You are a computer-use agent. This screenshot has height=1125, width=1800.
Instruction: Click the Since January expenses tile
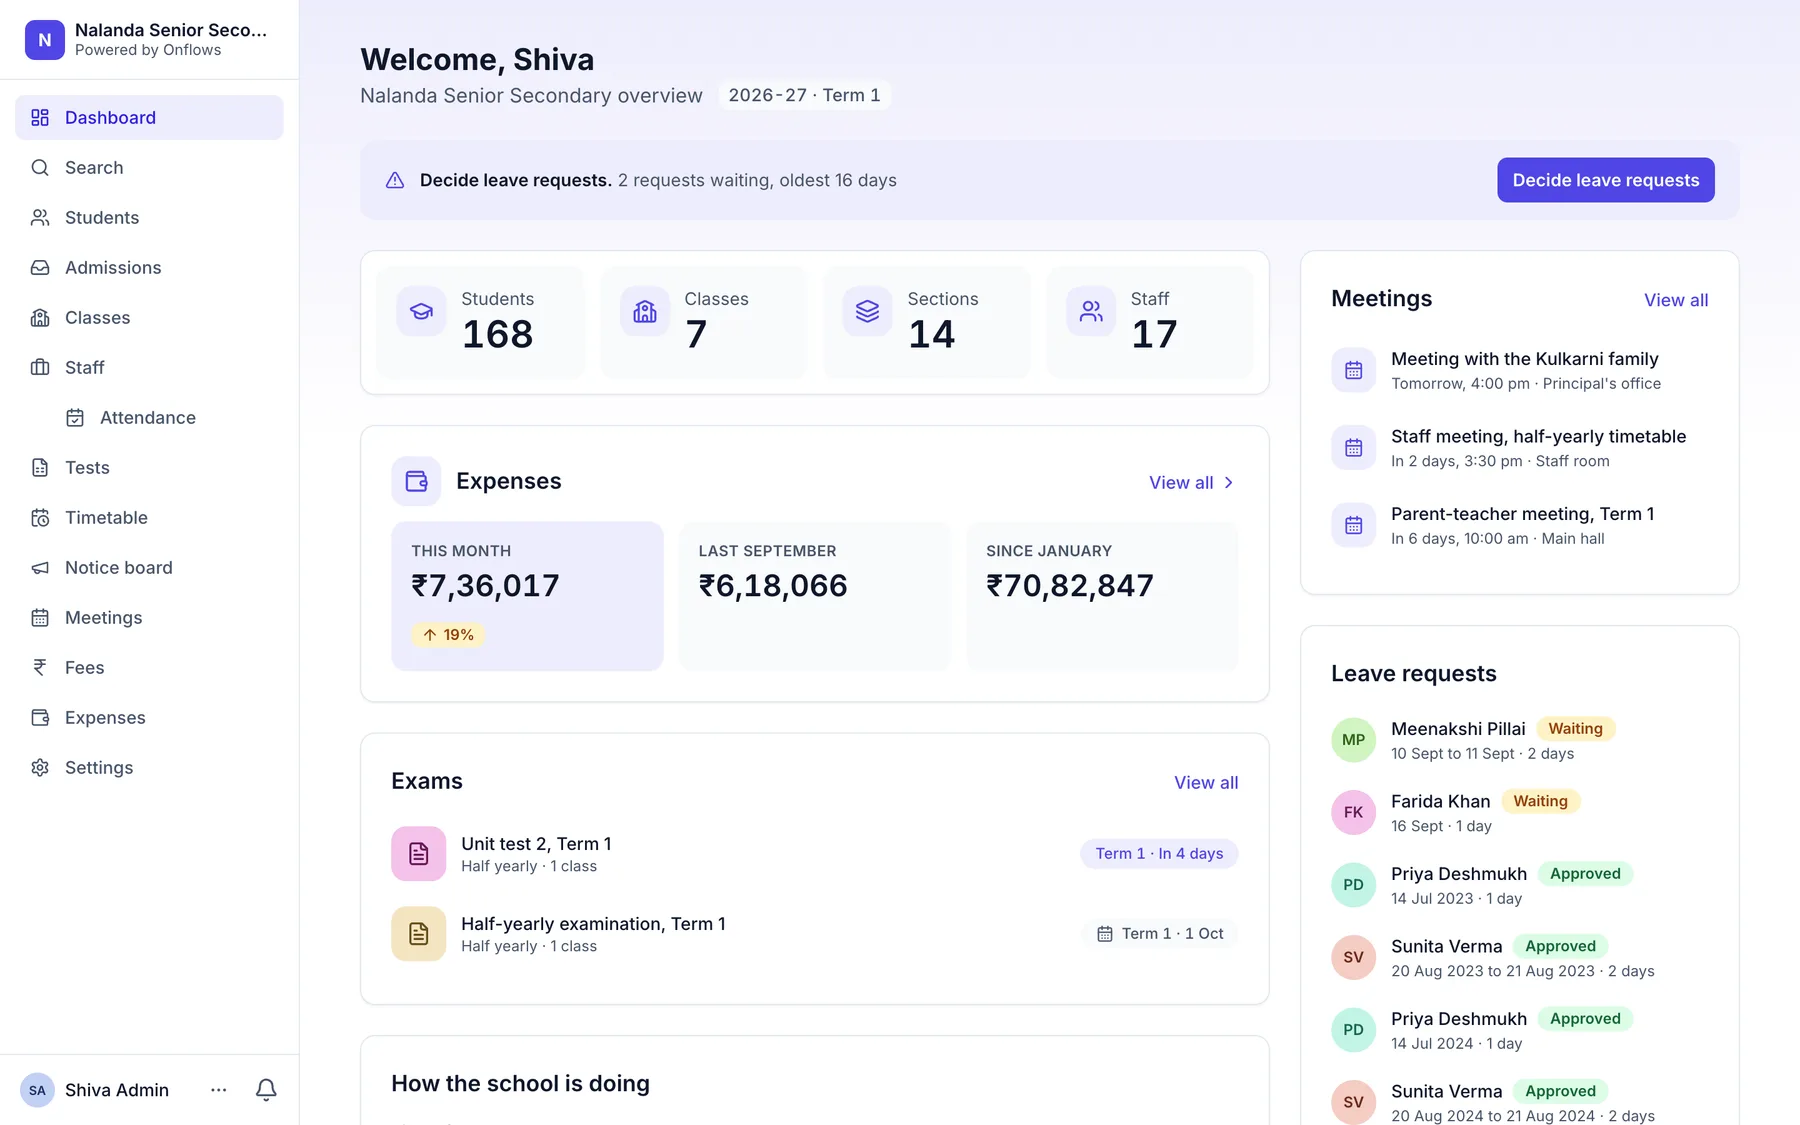click(x=1102, y=595)
